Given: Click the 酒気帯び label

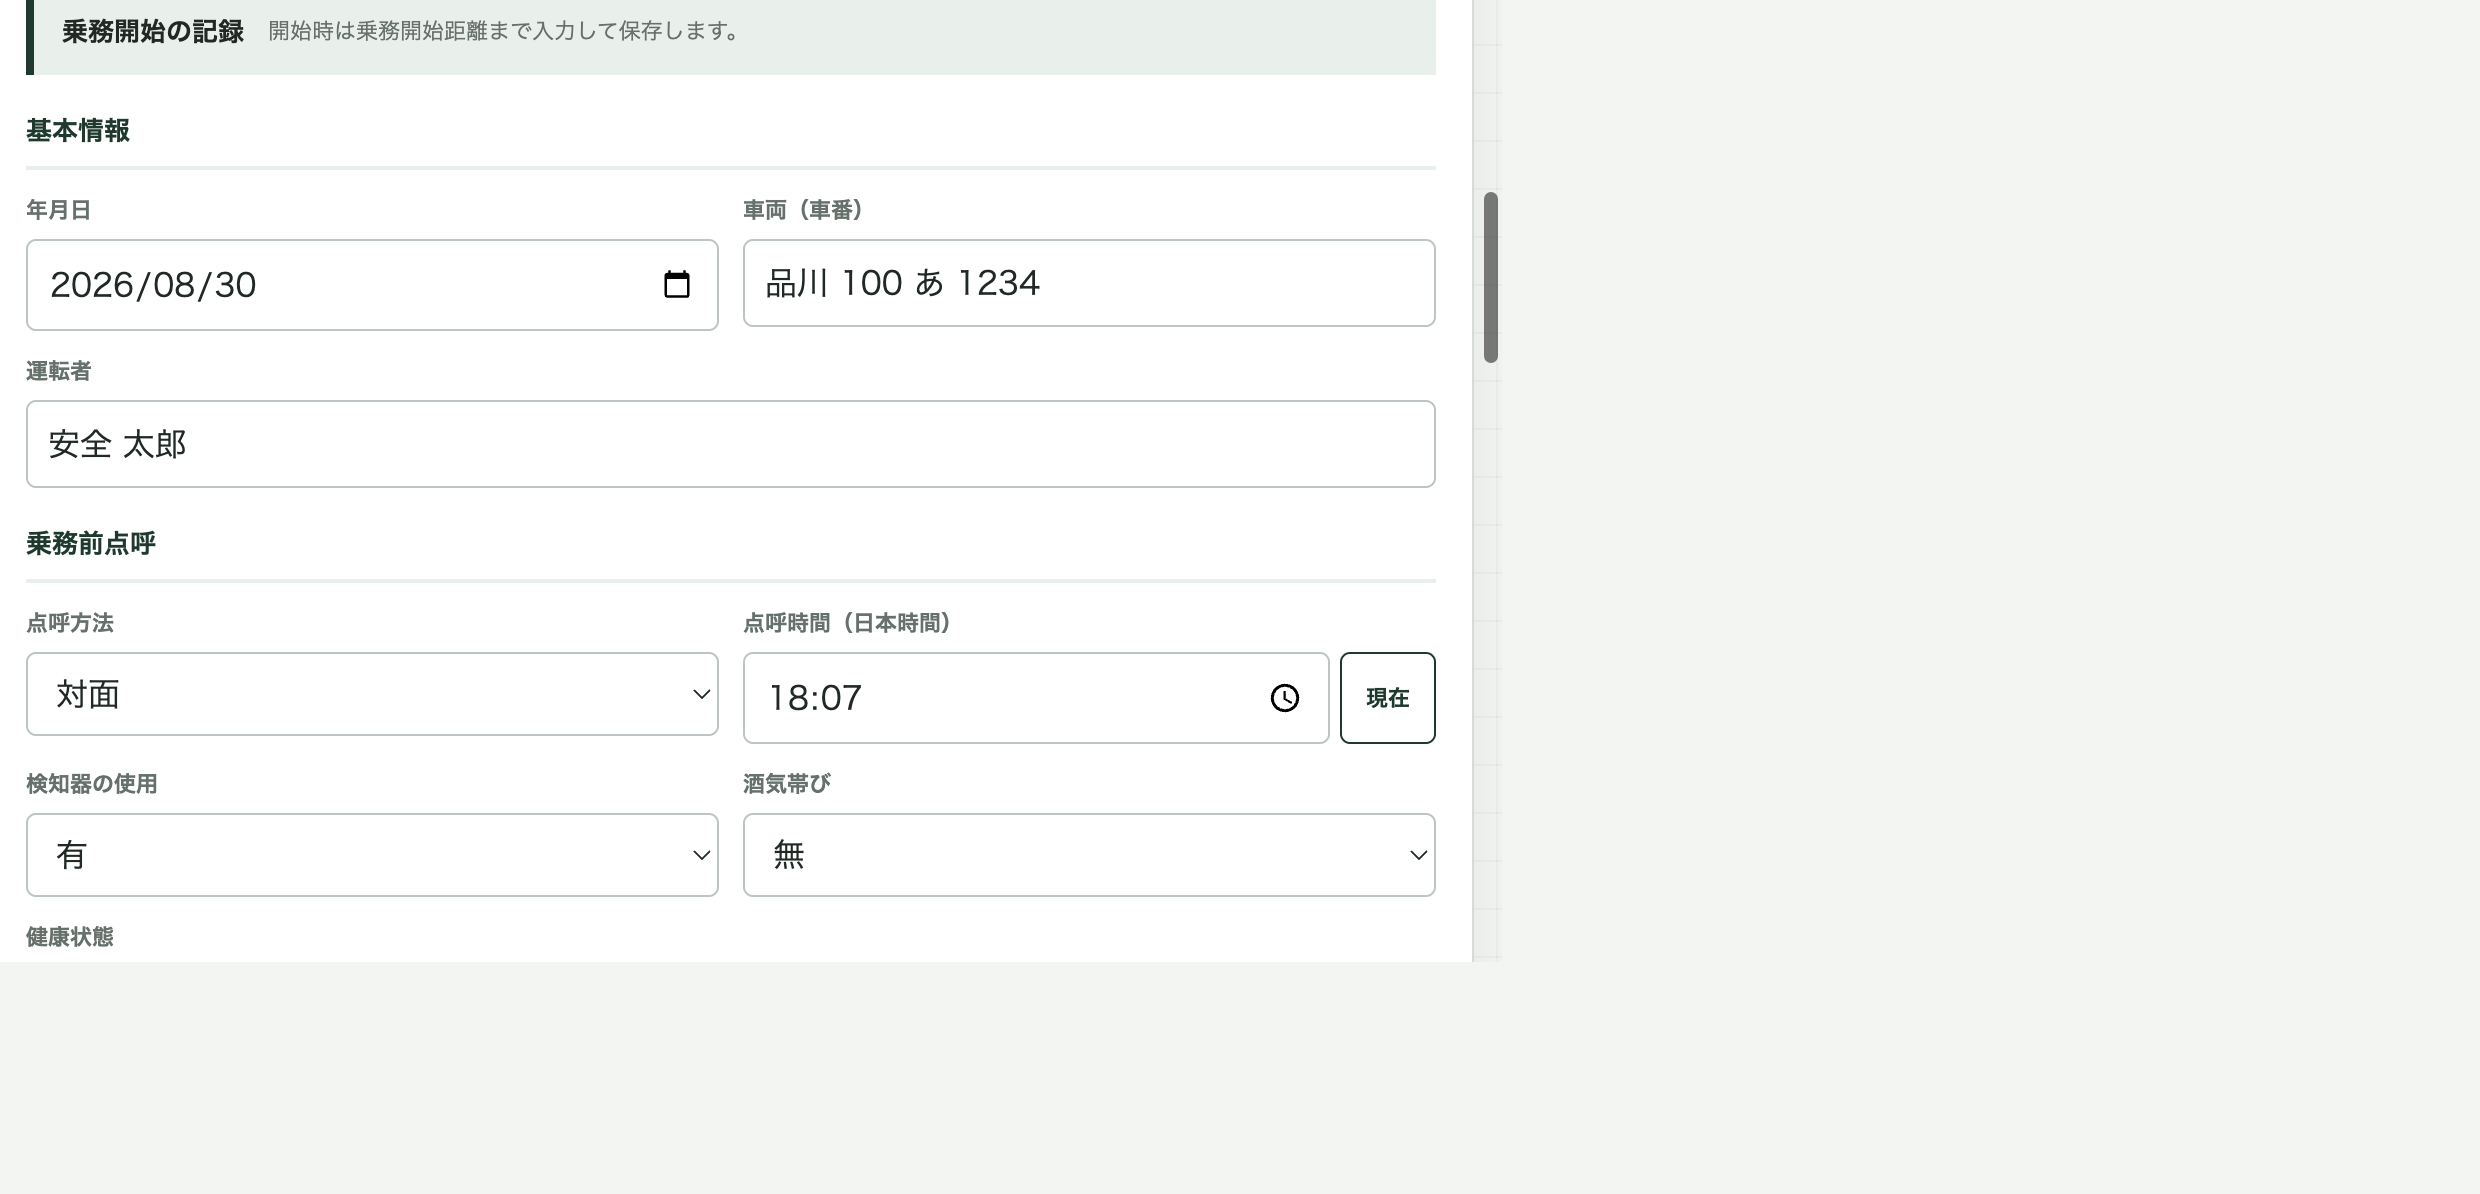Looking at the screenshot, I should pos(787,784).
